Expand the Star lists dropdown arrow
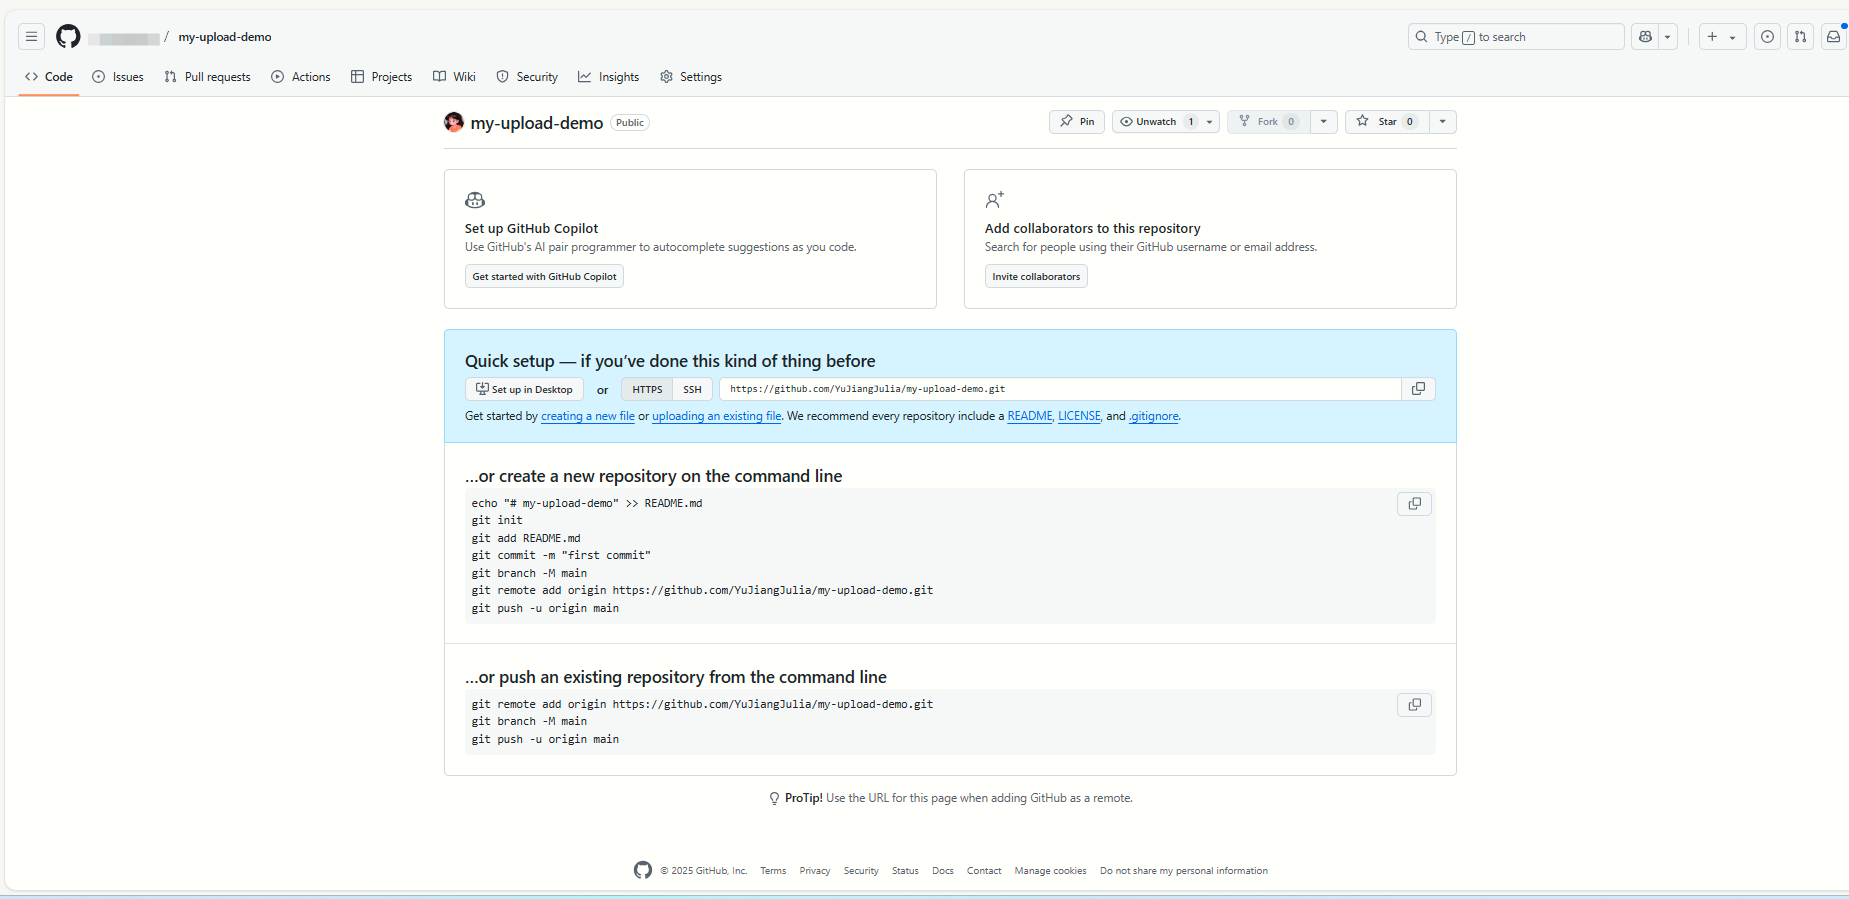 [1443, 122]
